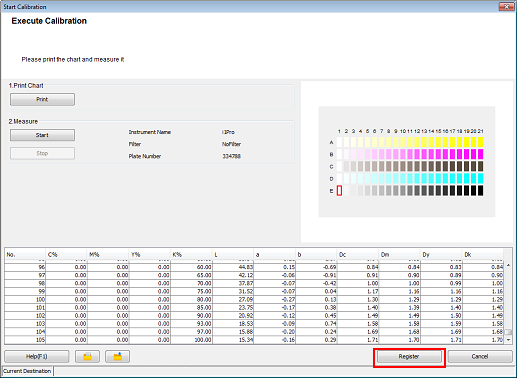Click the full yellow patch A21
Viewport: 517px width, 378px height.
coord(480,142)
